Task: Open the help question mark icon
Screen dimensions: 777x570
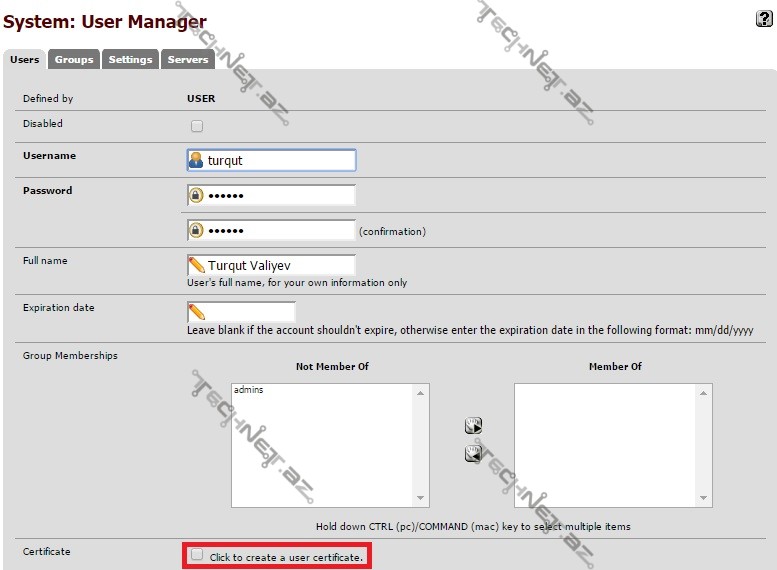Action: point(765,19)
